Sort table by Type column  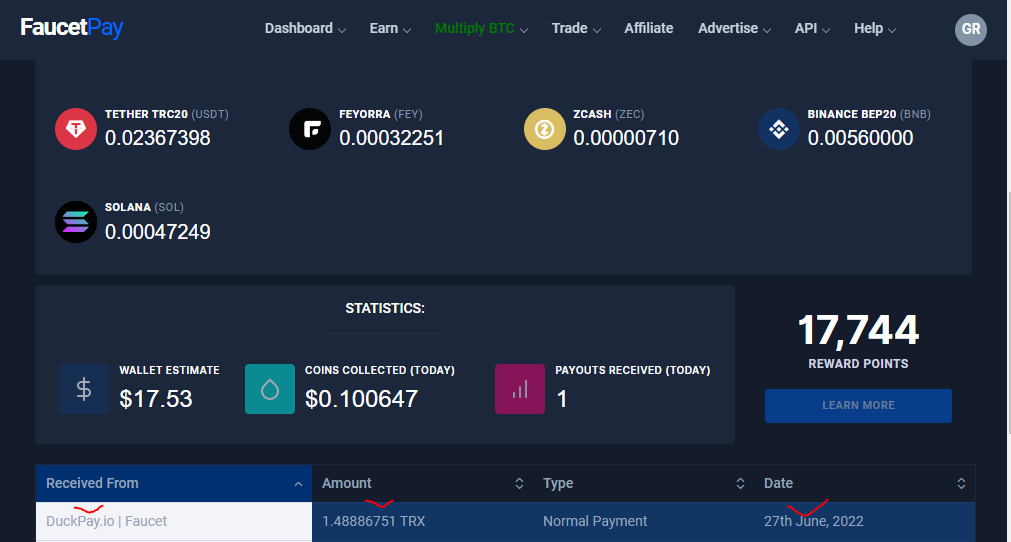(x=643, y=483)
